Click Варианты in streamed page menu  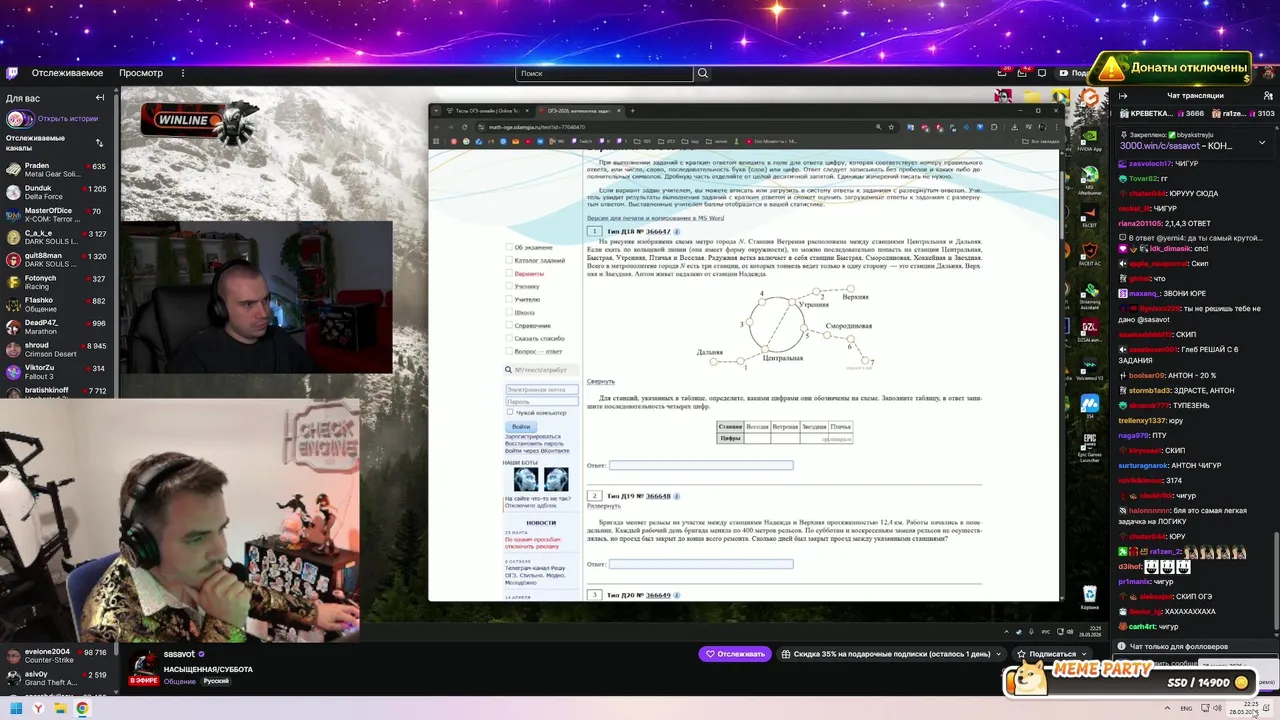point(529,273)
